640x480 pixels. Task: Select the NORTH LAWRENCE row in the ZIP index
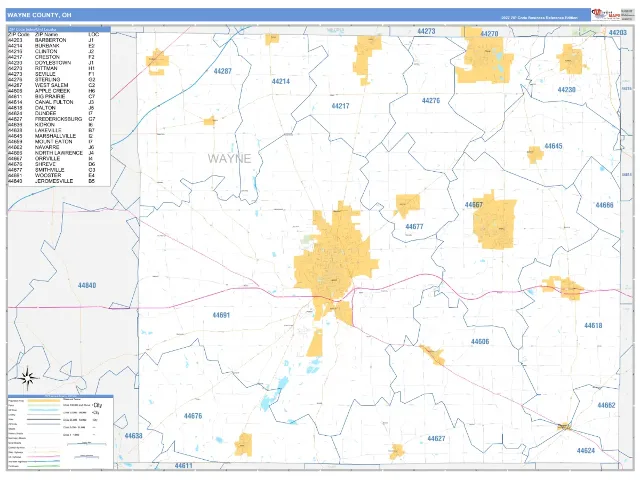pyautogui.click(x=51, y=153)
